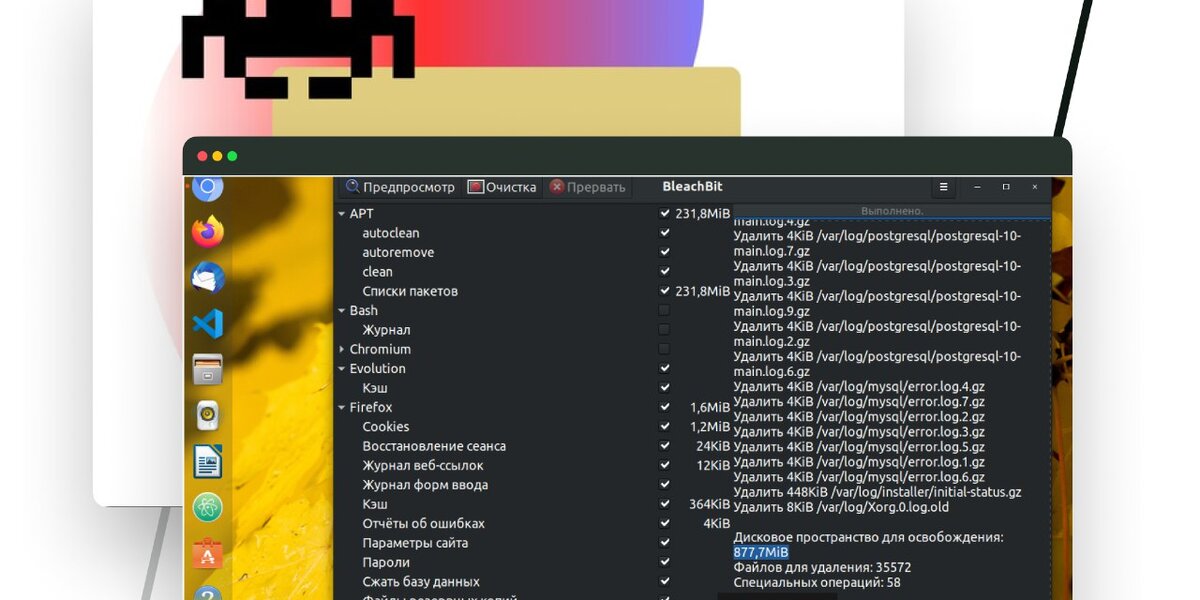Uncheck the Пароли checkbox

(665, 562)
